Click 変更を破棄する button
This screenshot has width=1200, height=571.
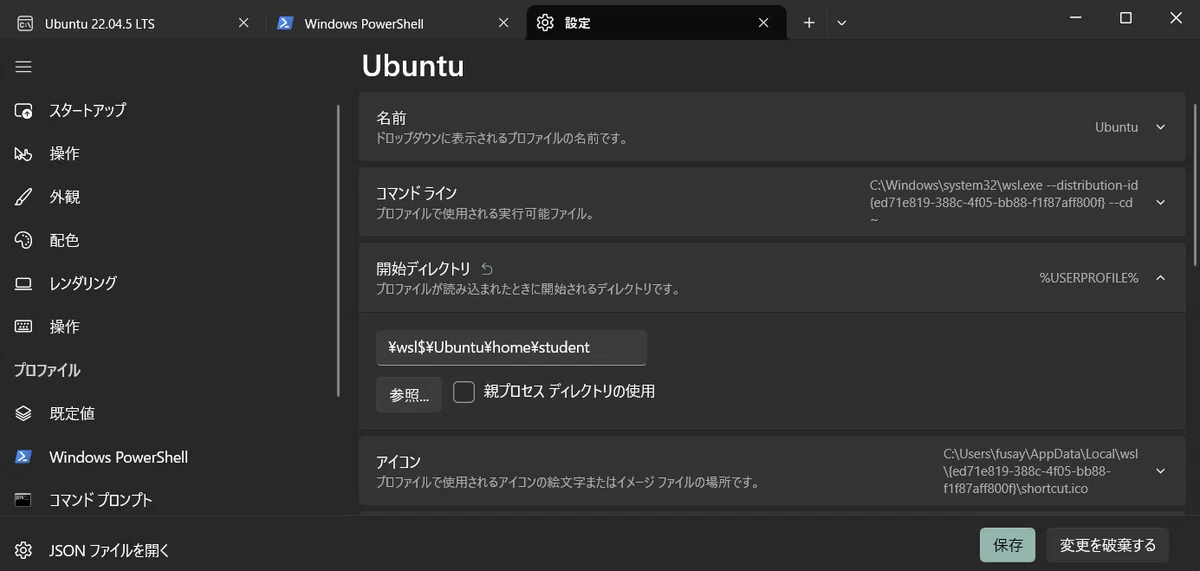1108,545
